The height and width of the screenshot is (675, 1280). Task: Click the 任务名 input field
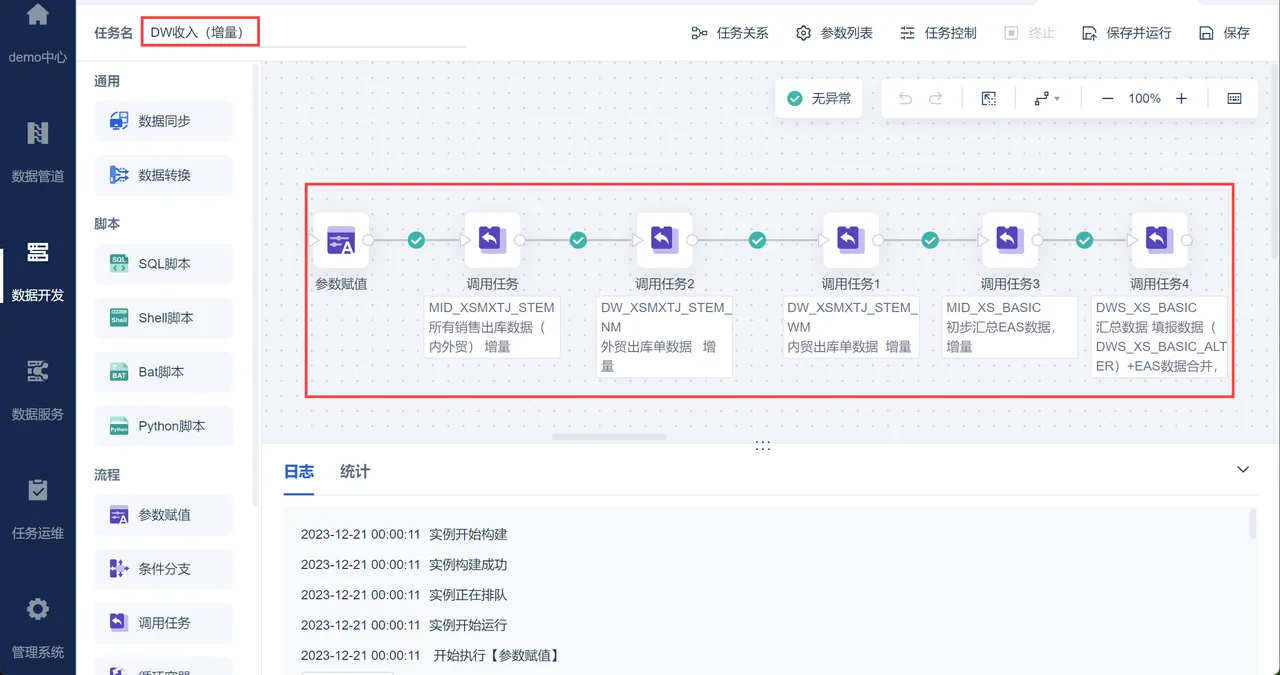click(304, 32)
